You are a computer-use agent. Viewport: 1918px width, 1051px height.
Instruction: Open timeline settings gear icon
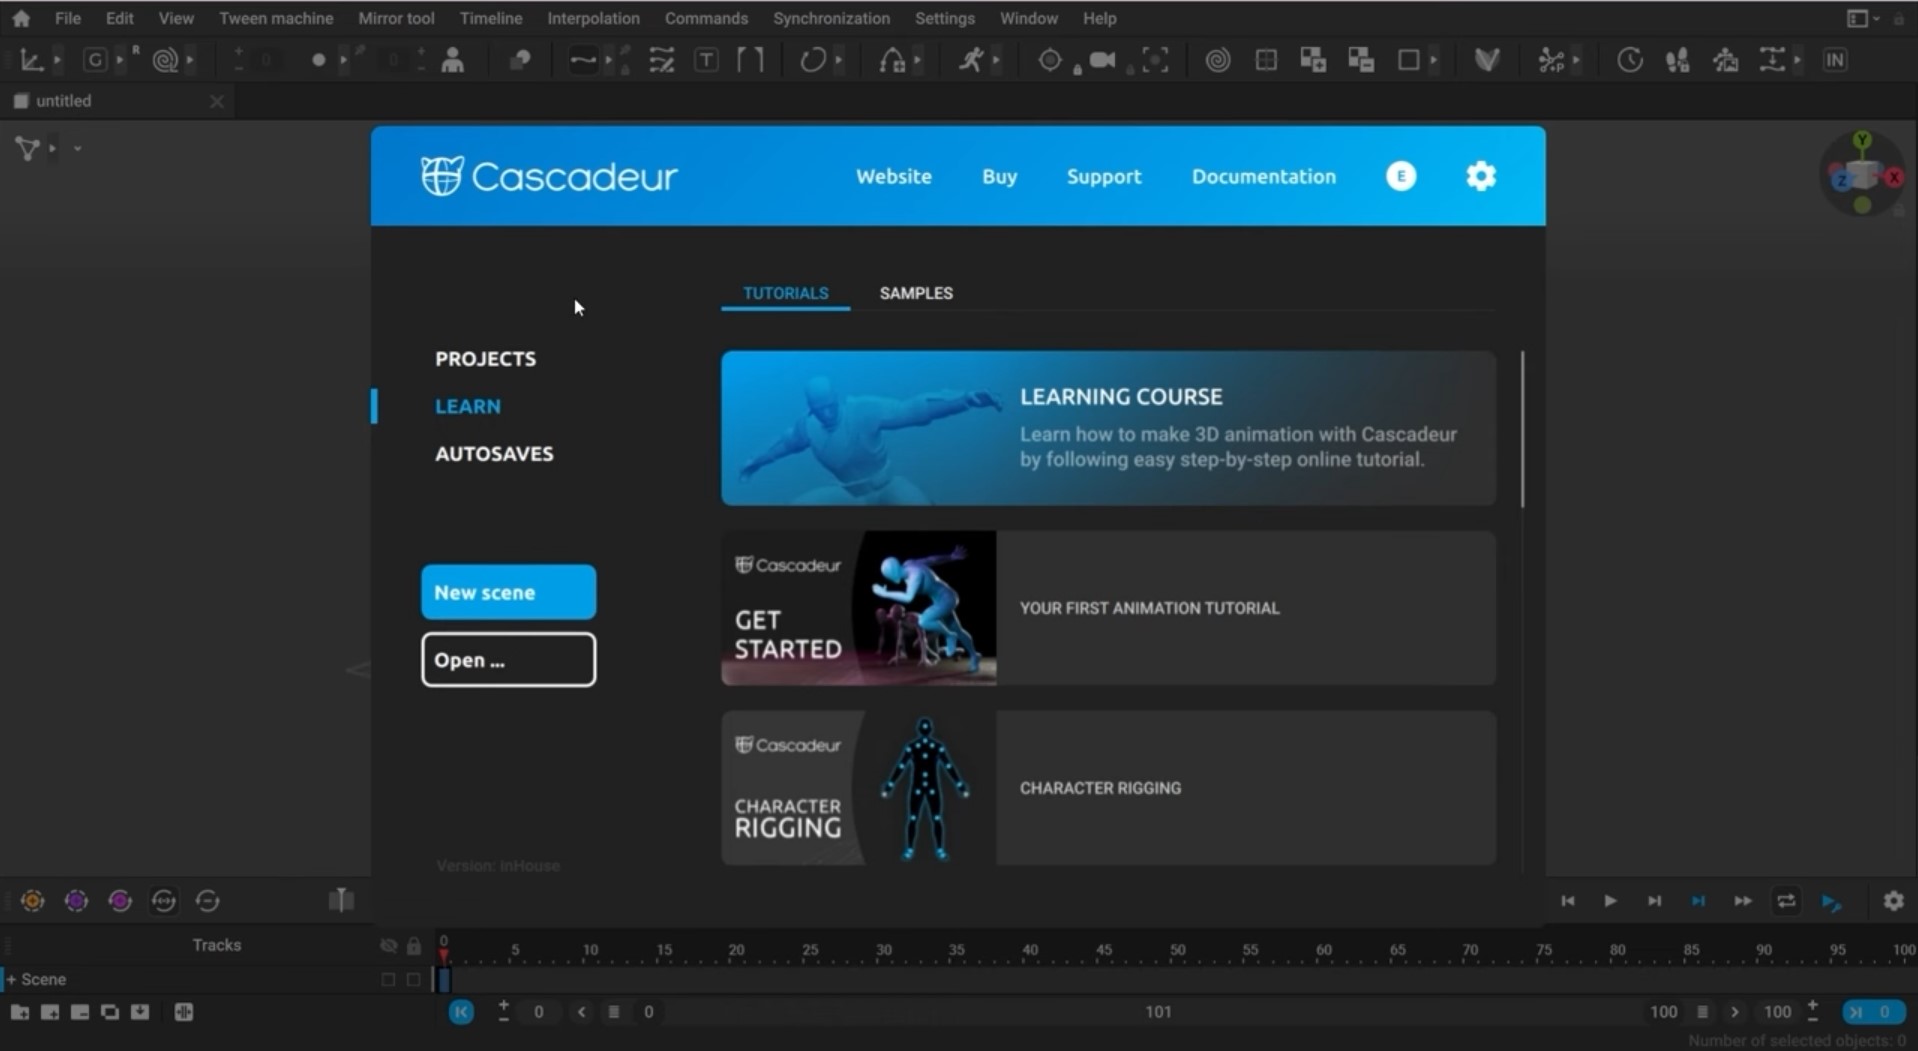pos(1893,901)
